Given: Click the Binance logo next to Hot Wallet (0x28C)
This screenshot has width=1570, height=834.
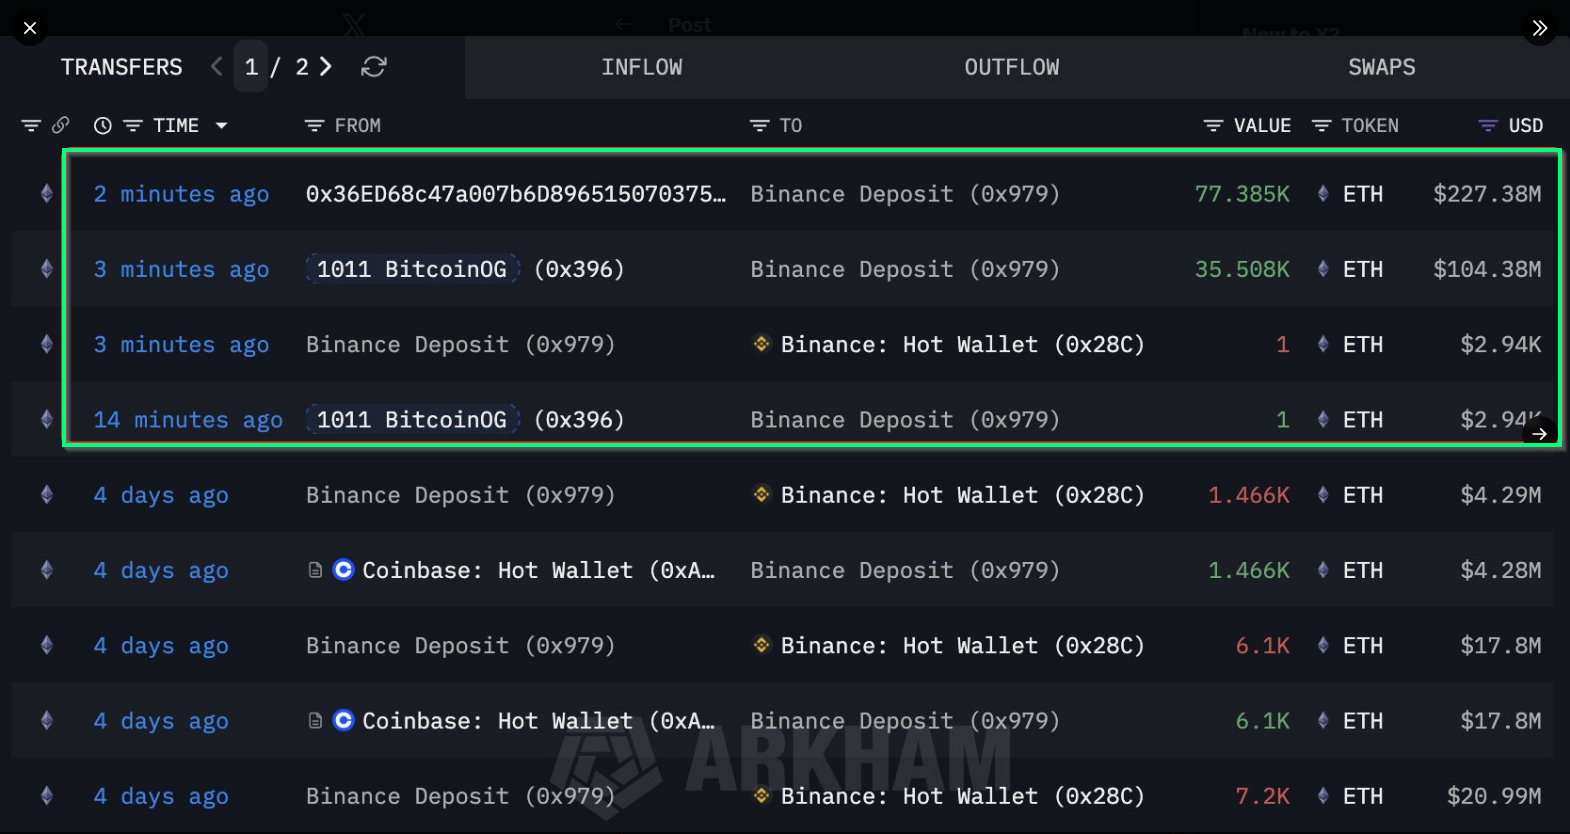Looking at the screenshot, I should click(x=760, y=344).
